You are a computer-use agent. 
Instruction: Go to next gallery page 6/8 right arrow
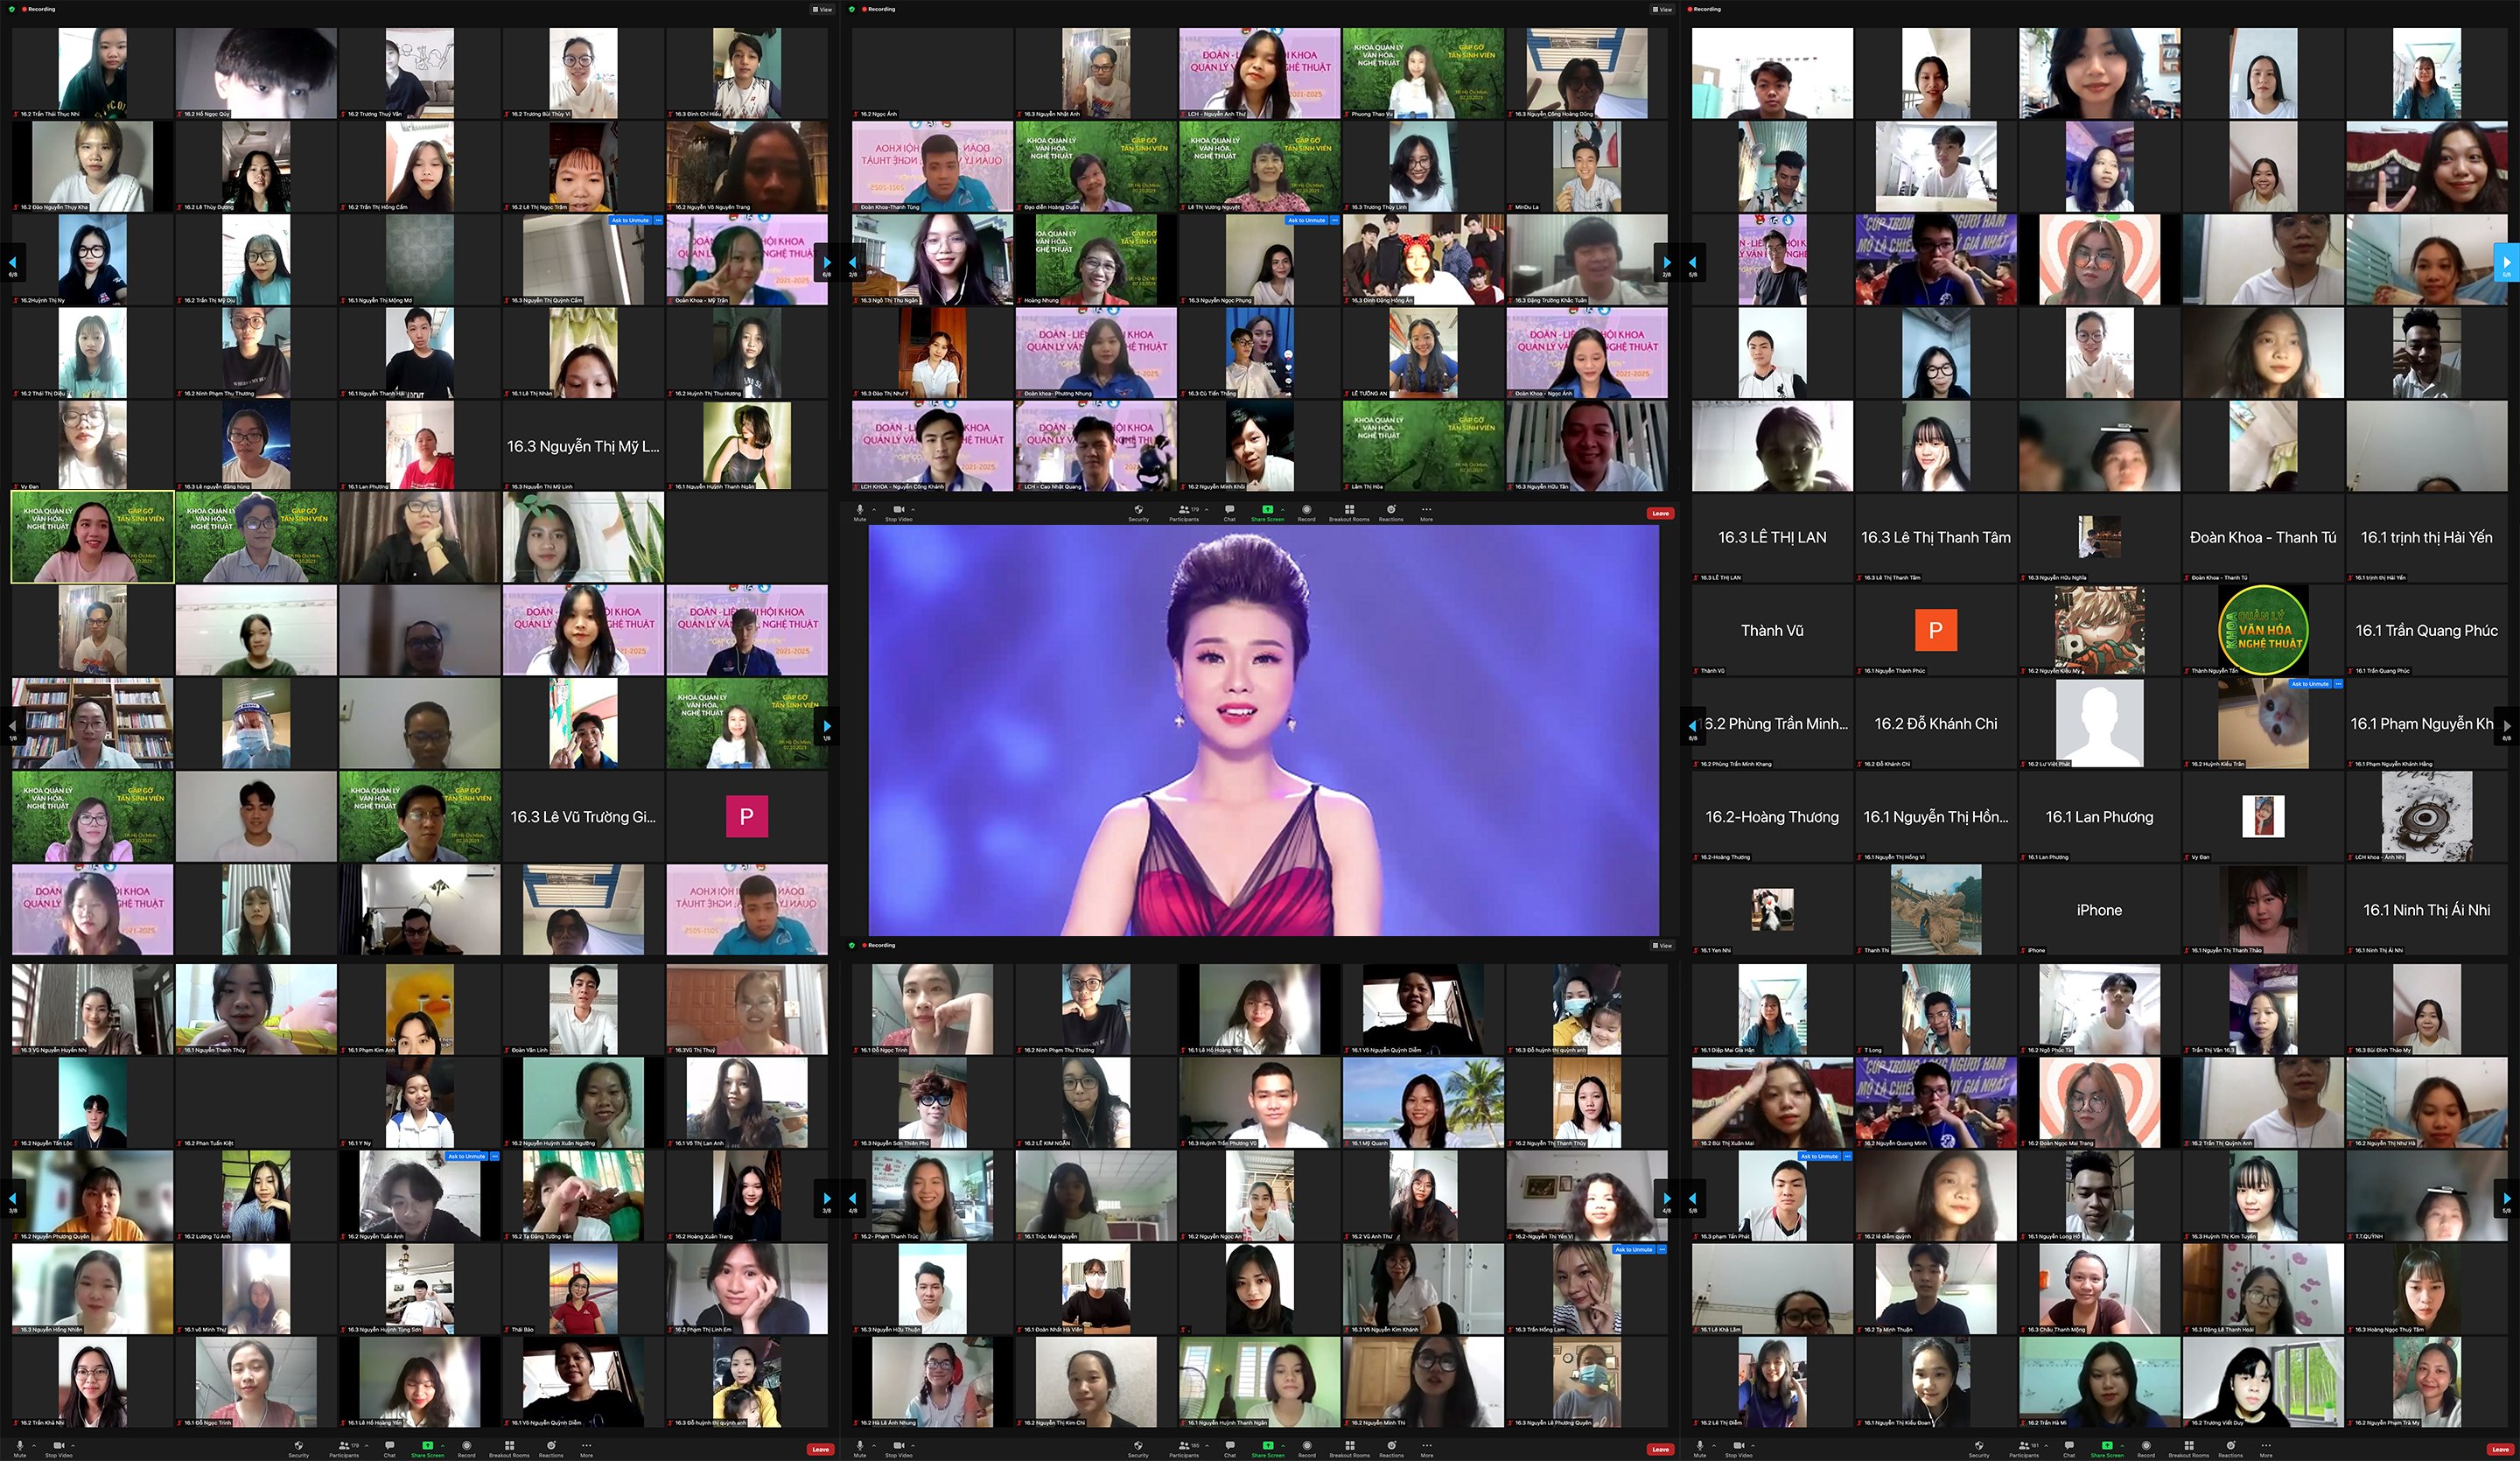point(826,263)
